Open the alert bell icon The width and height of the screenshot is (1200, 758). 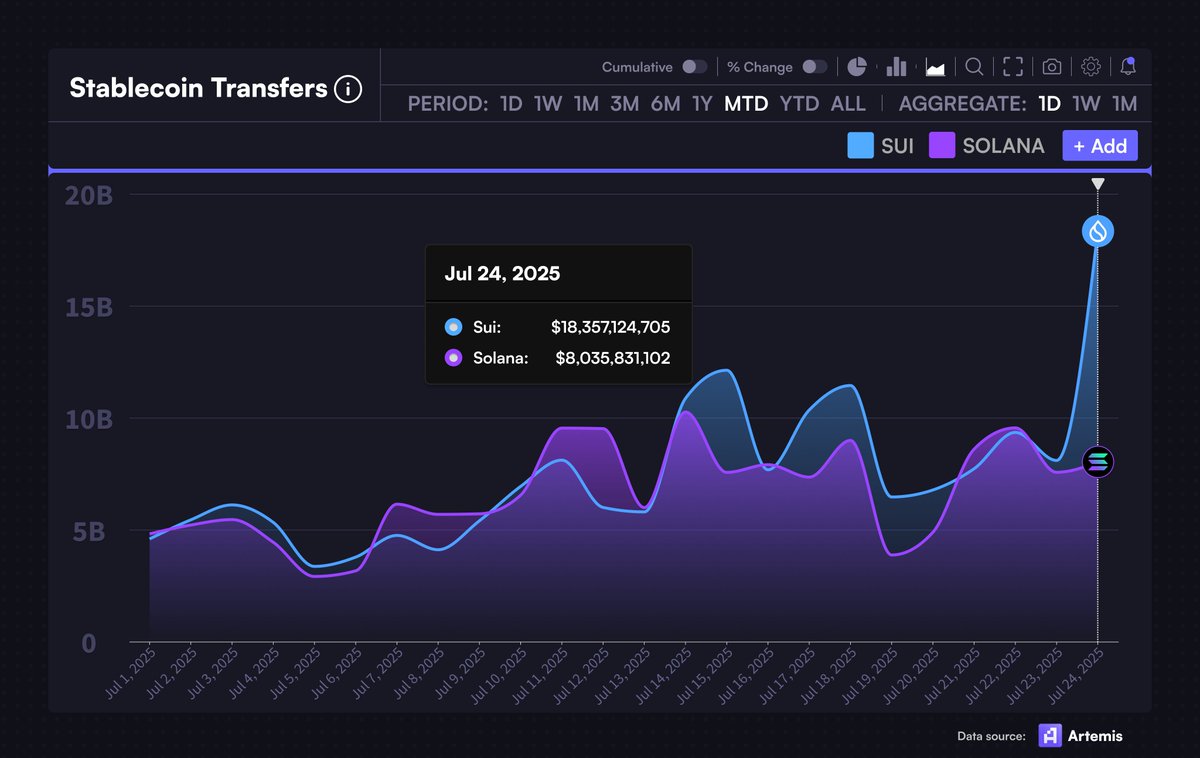click(1128, 67)
